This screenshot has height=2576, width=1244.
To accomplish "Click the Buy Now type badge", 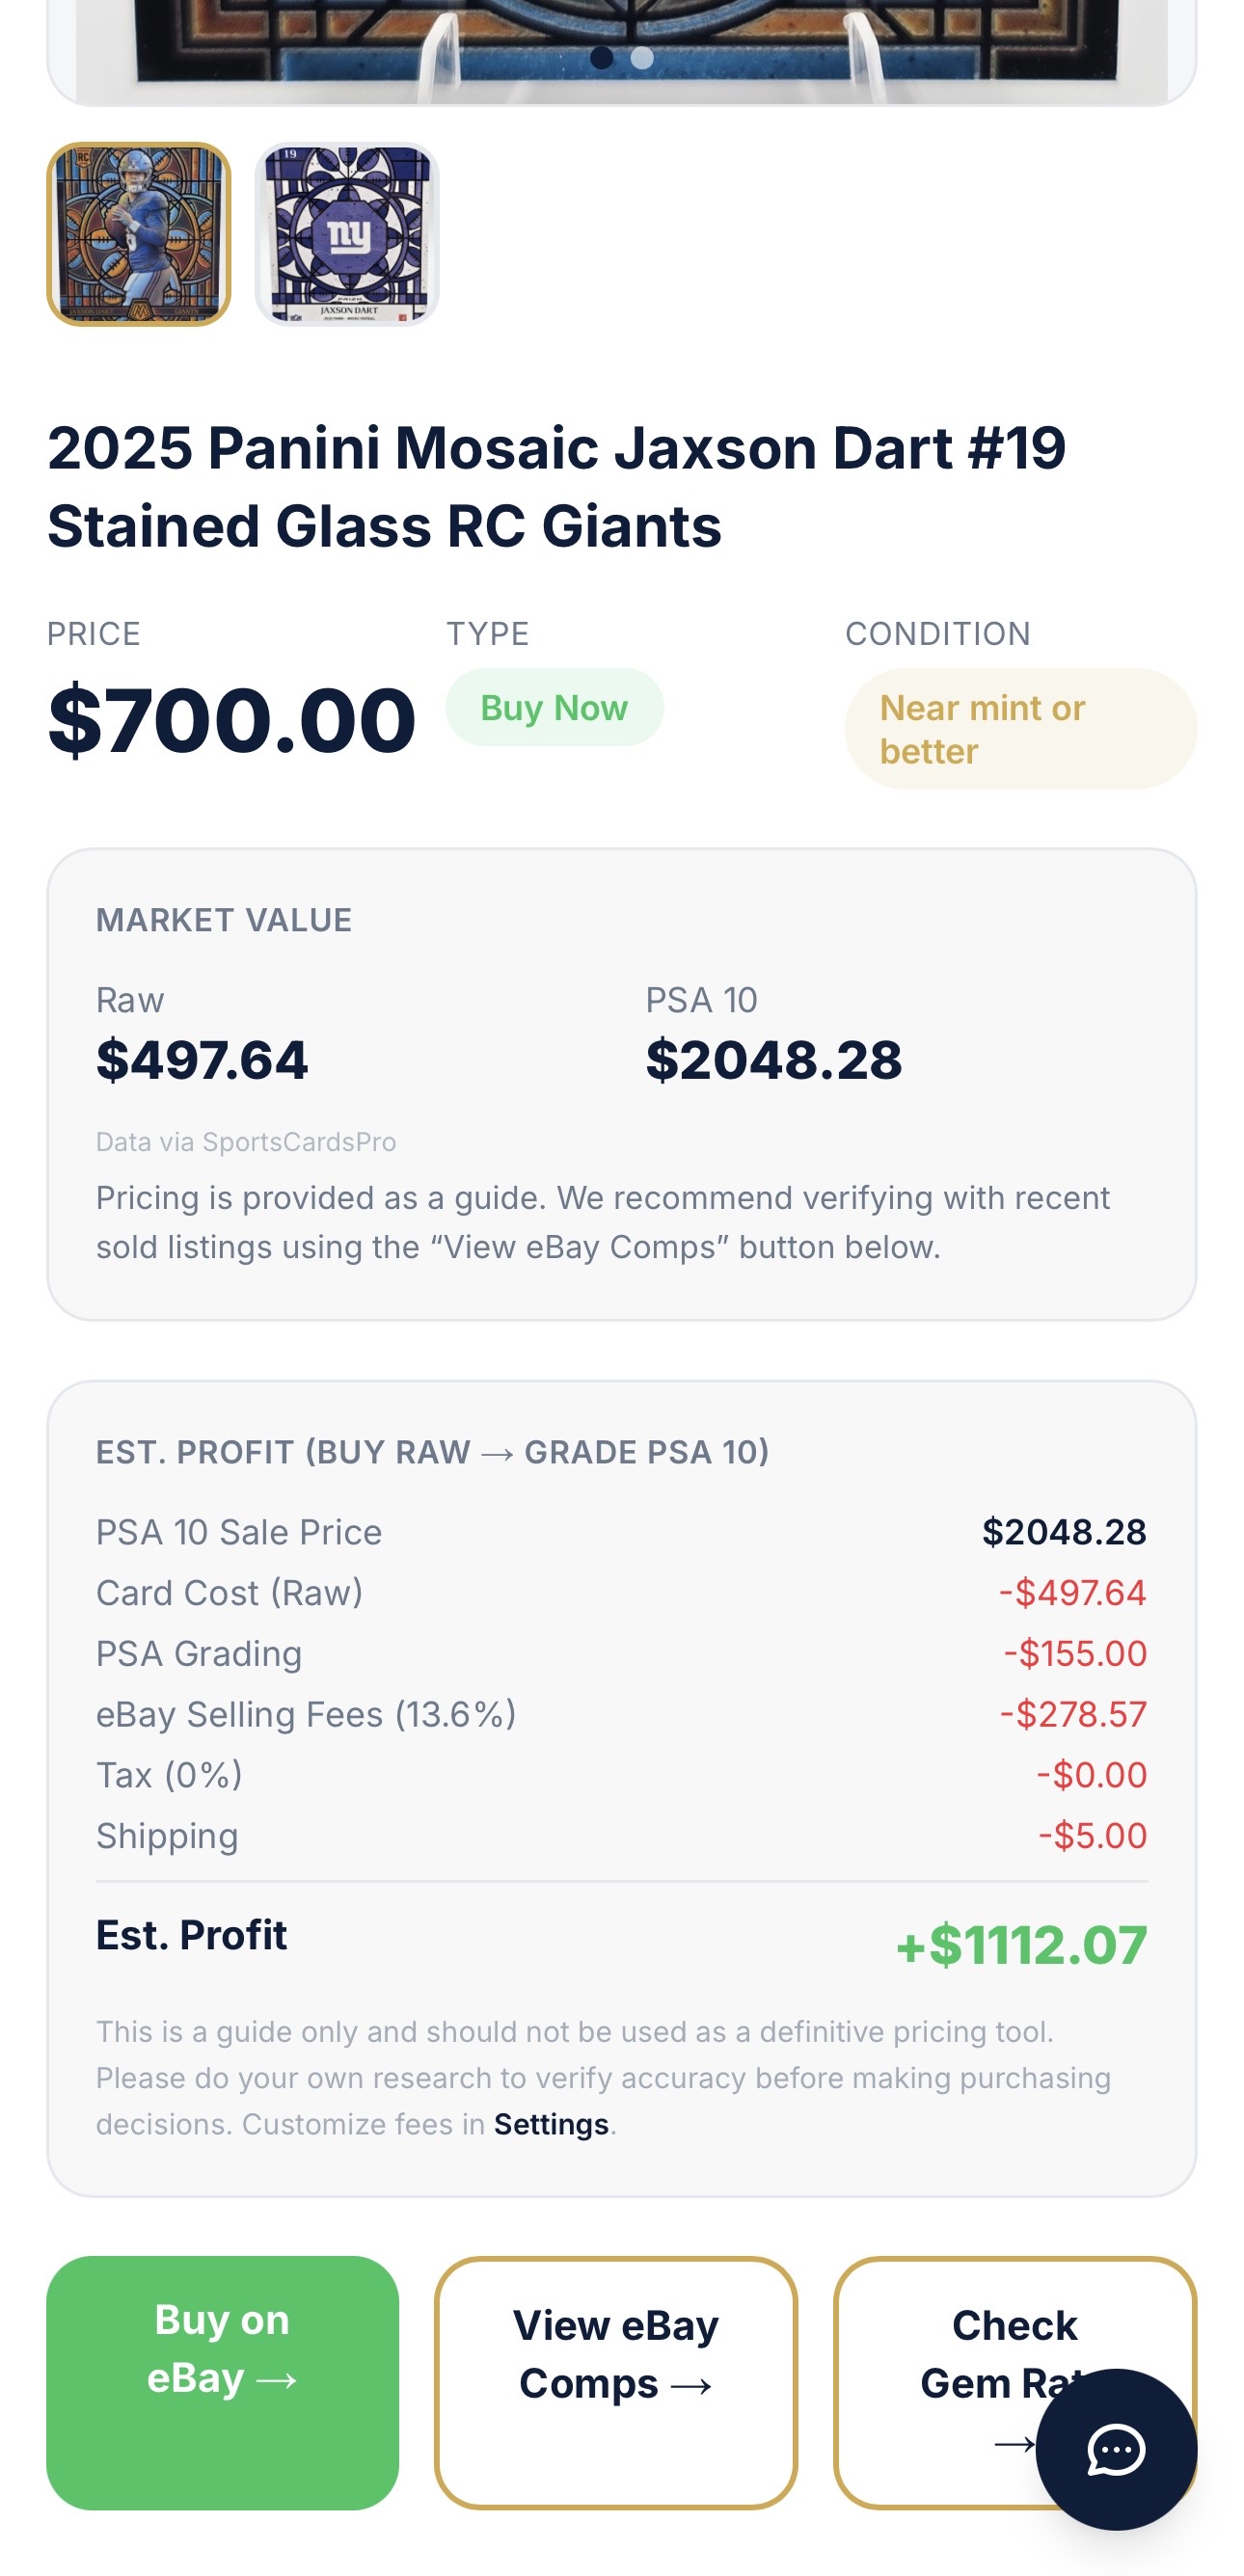I will point(554,707).
